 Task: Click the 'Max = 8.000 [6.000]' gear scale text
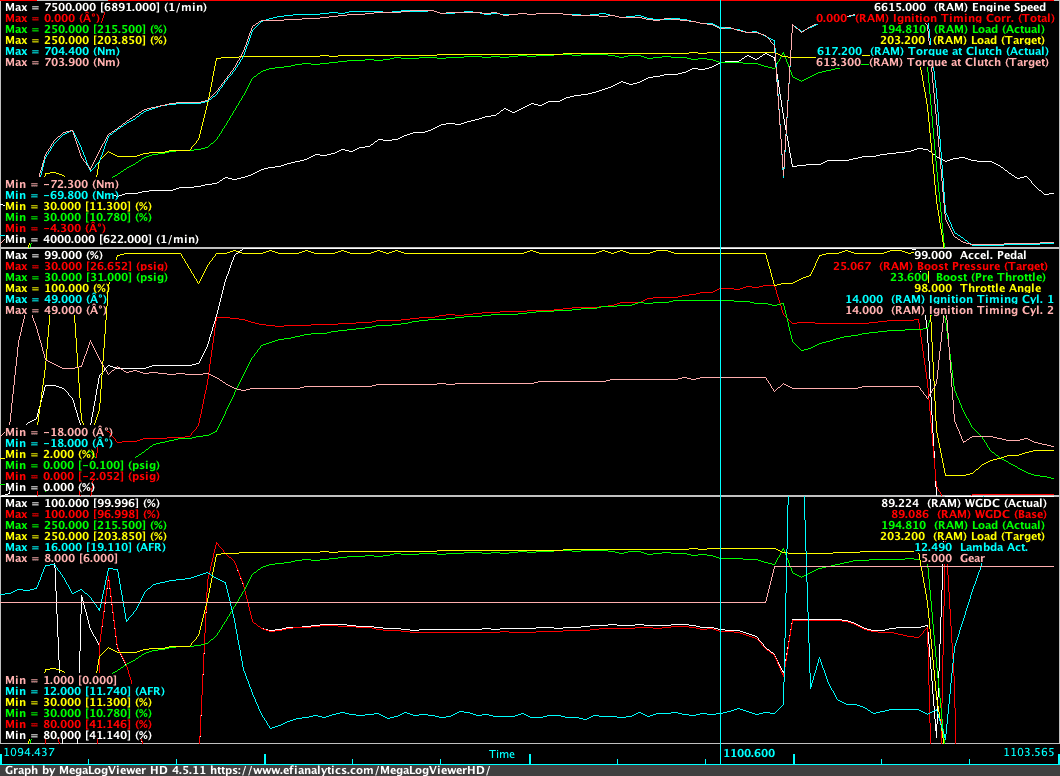[62, 558]
